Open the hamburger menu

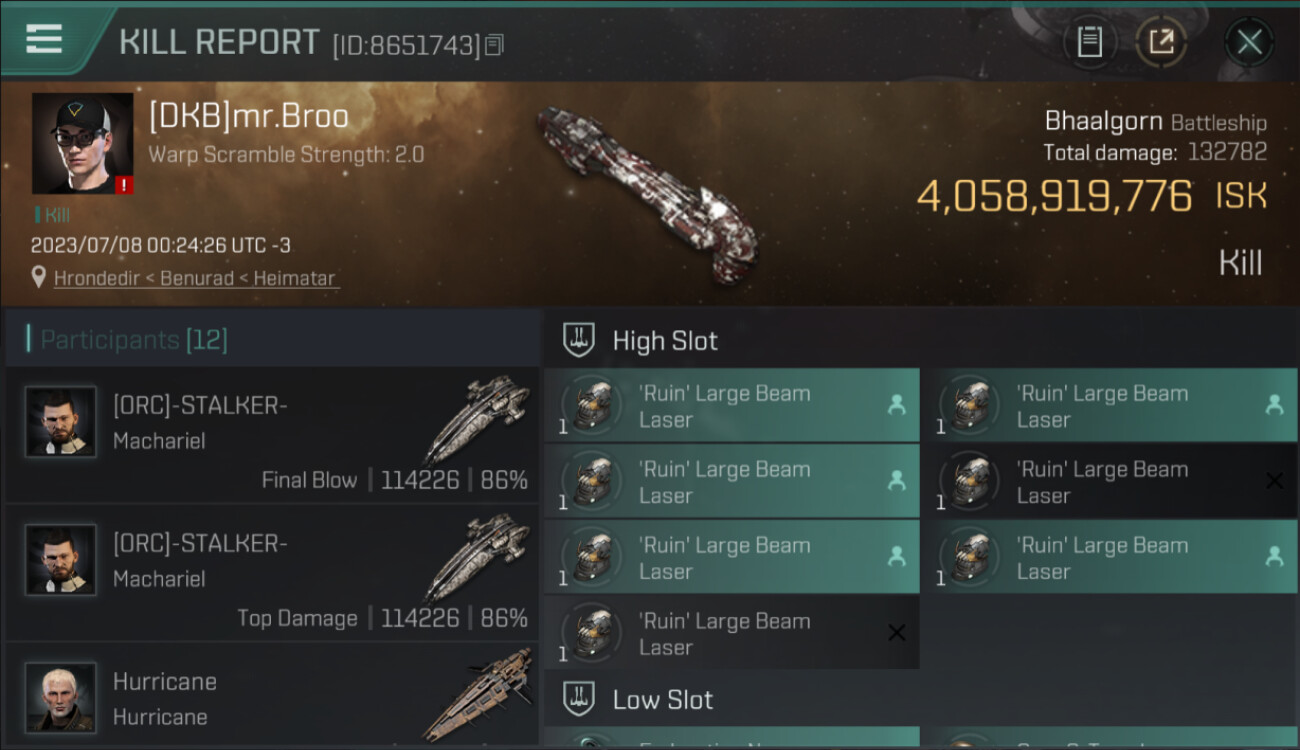(44, 40)
